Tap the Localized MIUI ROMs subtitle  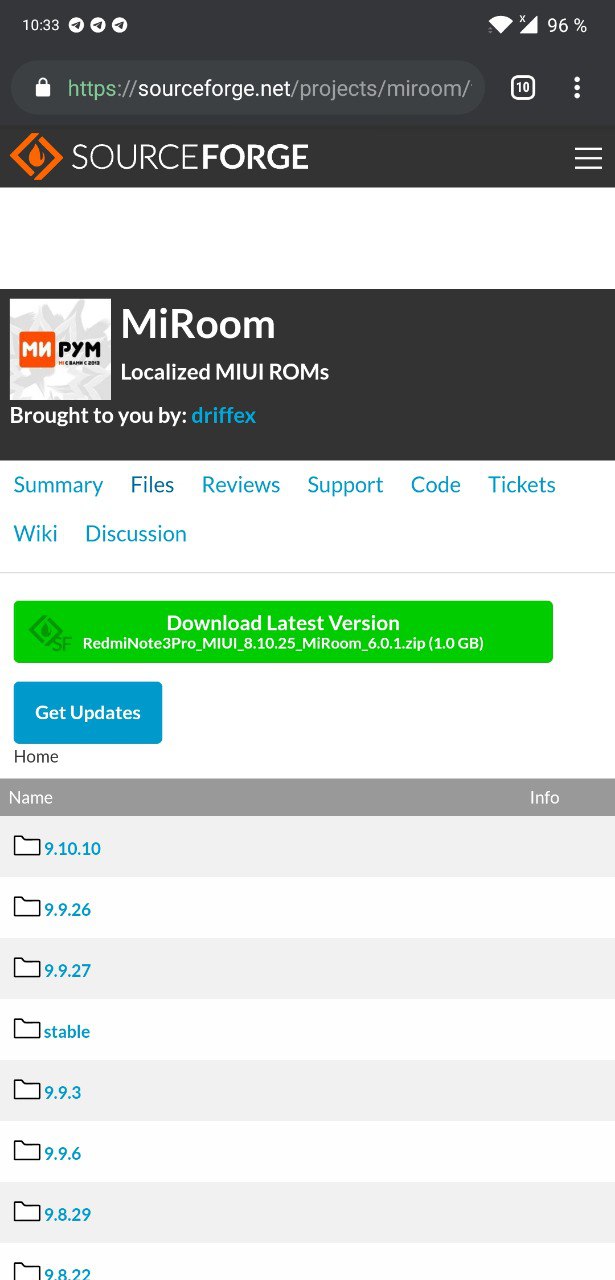point(225,372)
